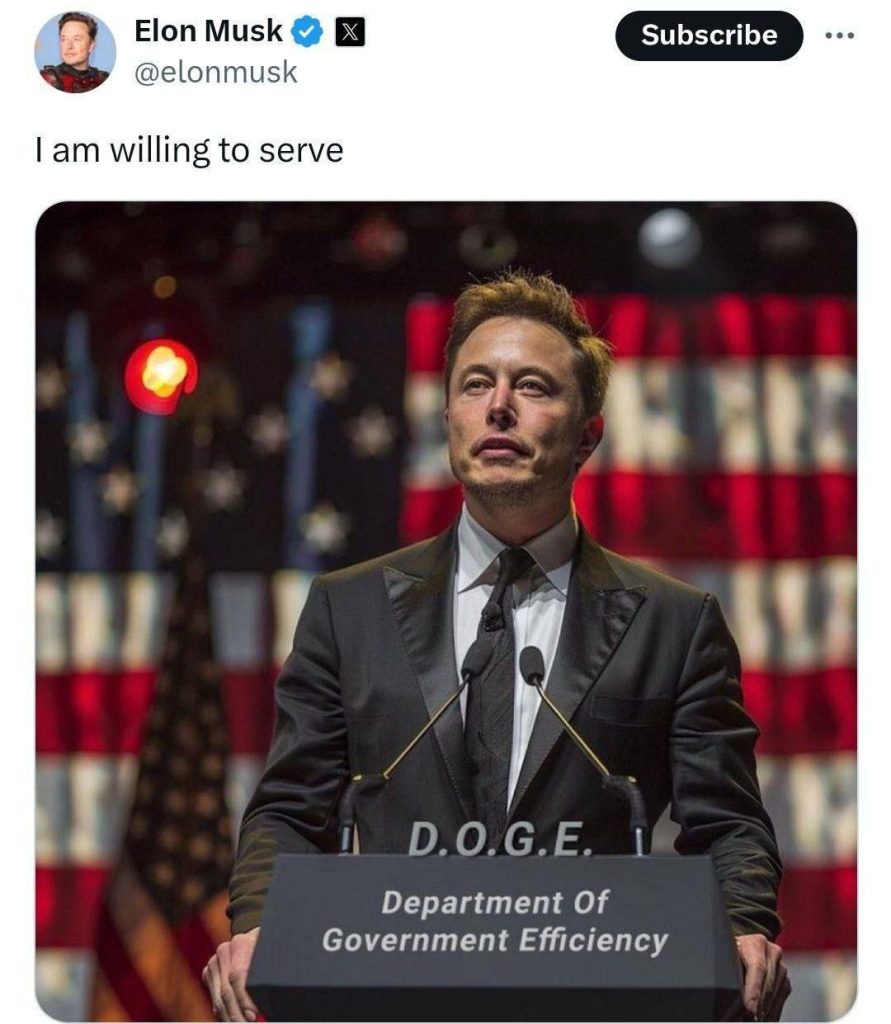Viewport: 891px width, 1024px height.
Task: Open the @elonmusk handle link
Action: [x=216, y=72]
